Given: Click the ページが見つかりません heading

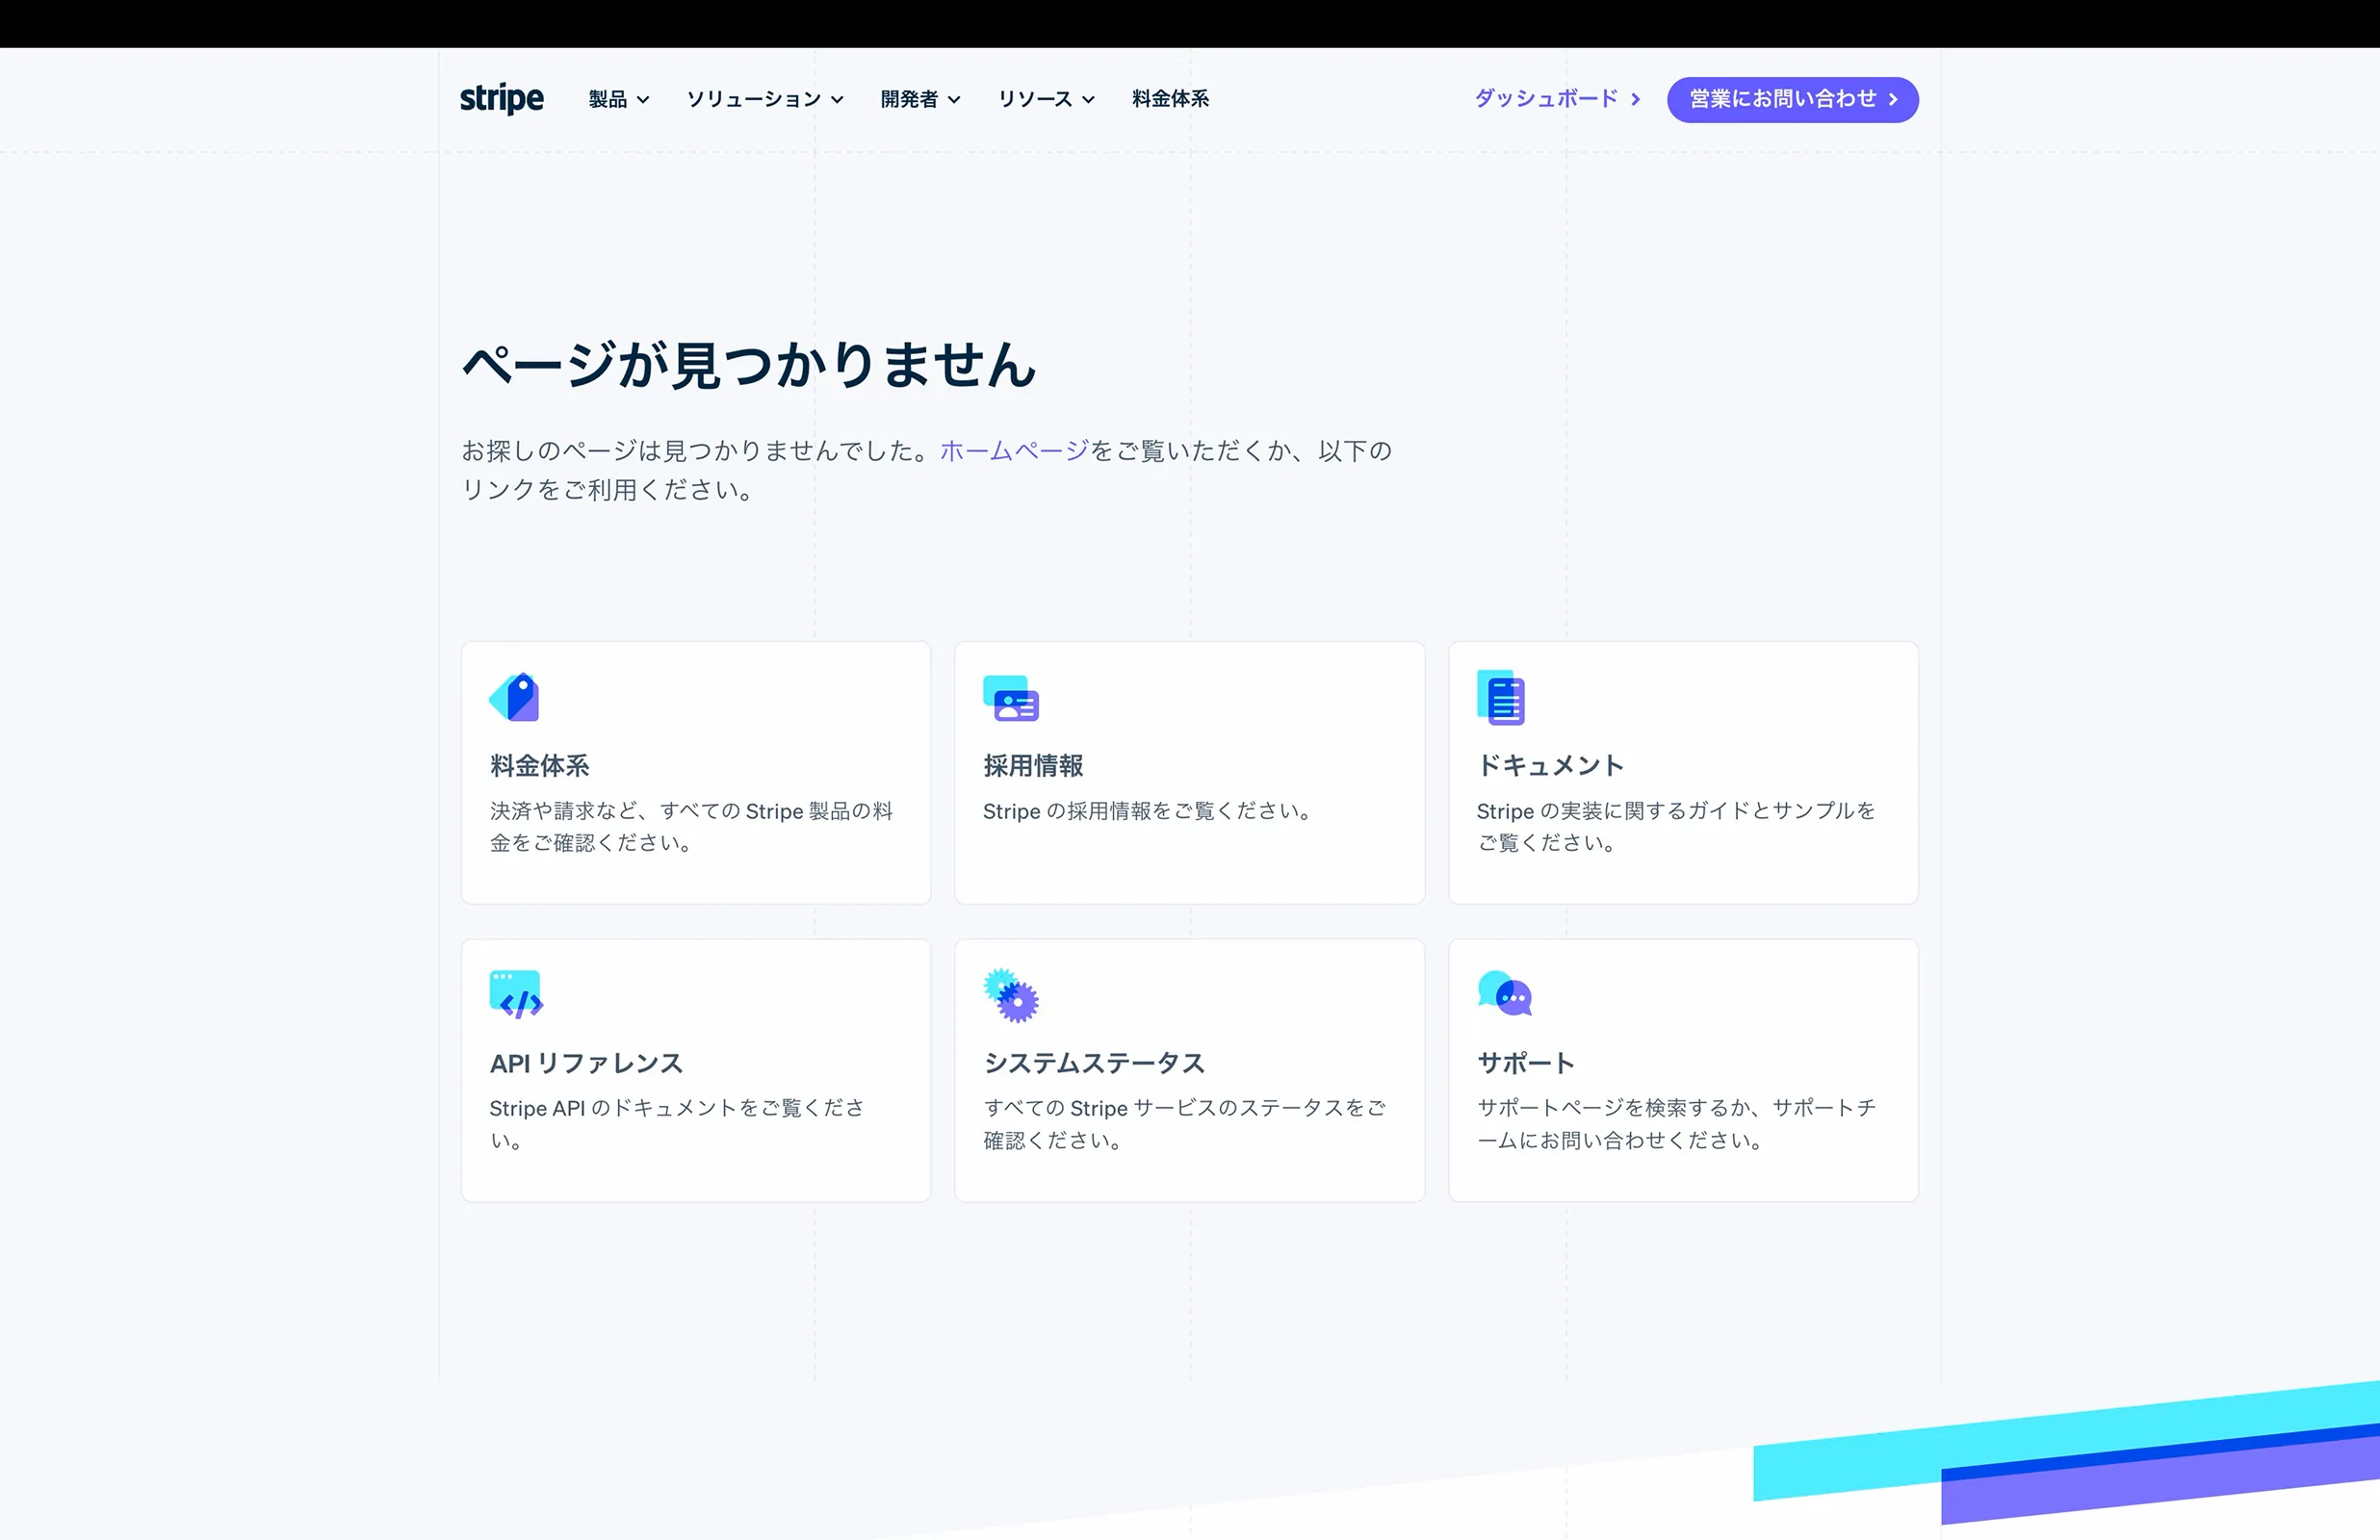Looking at the screenshot, I should click(748, 364).
